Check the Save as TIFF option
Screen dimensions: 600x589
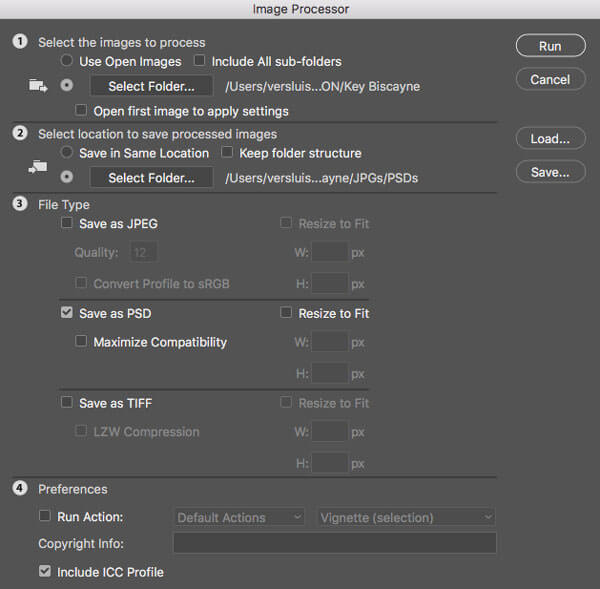(67, 403)
